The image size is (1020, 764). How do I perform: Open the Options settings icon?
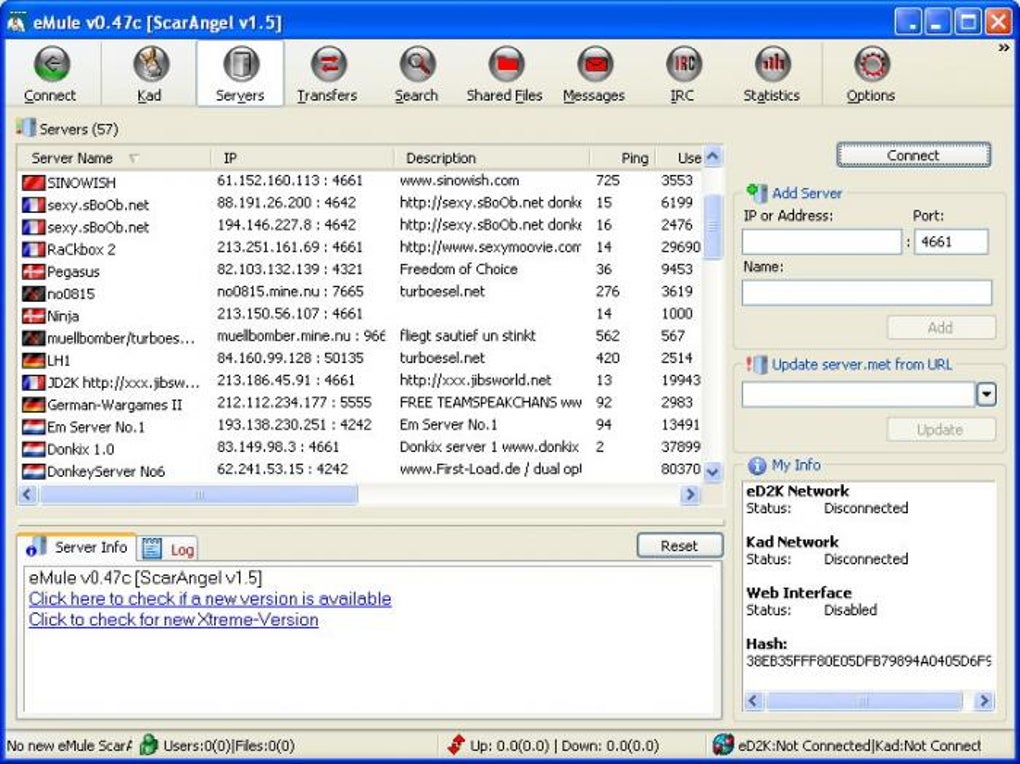point(870,75)
